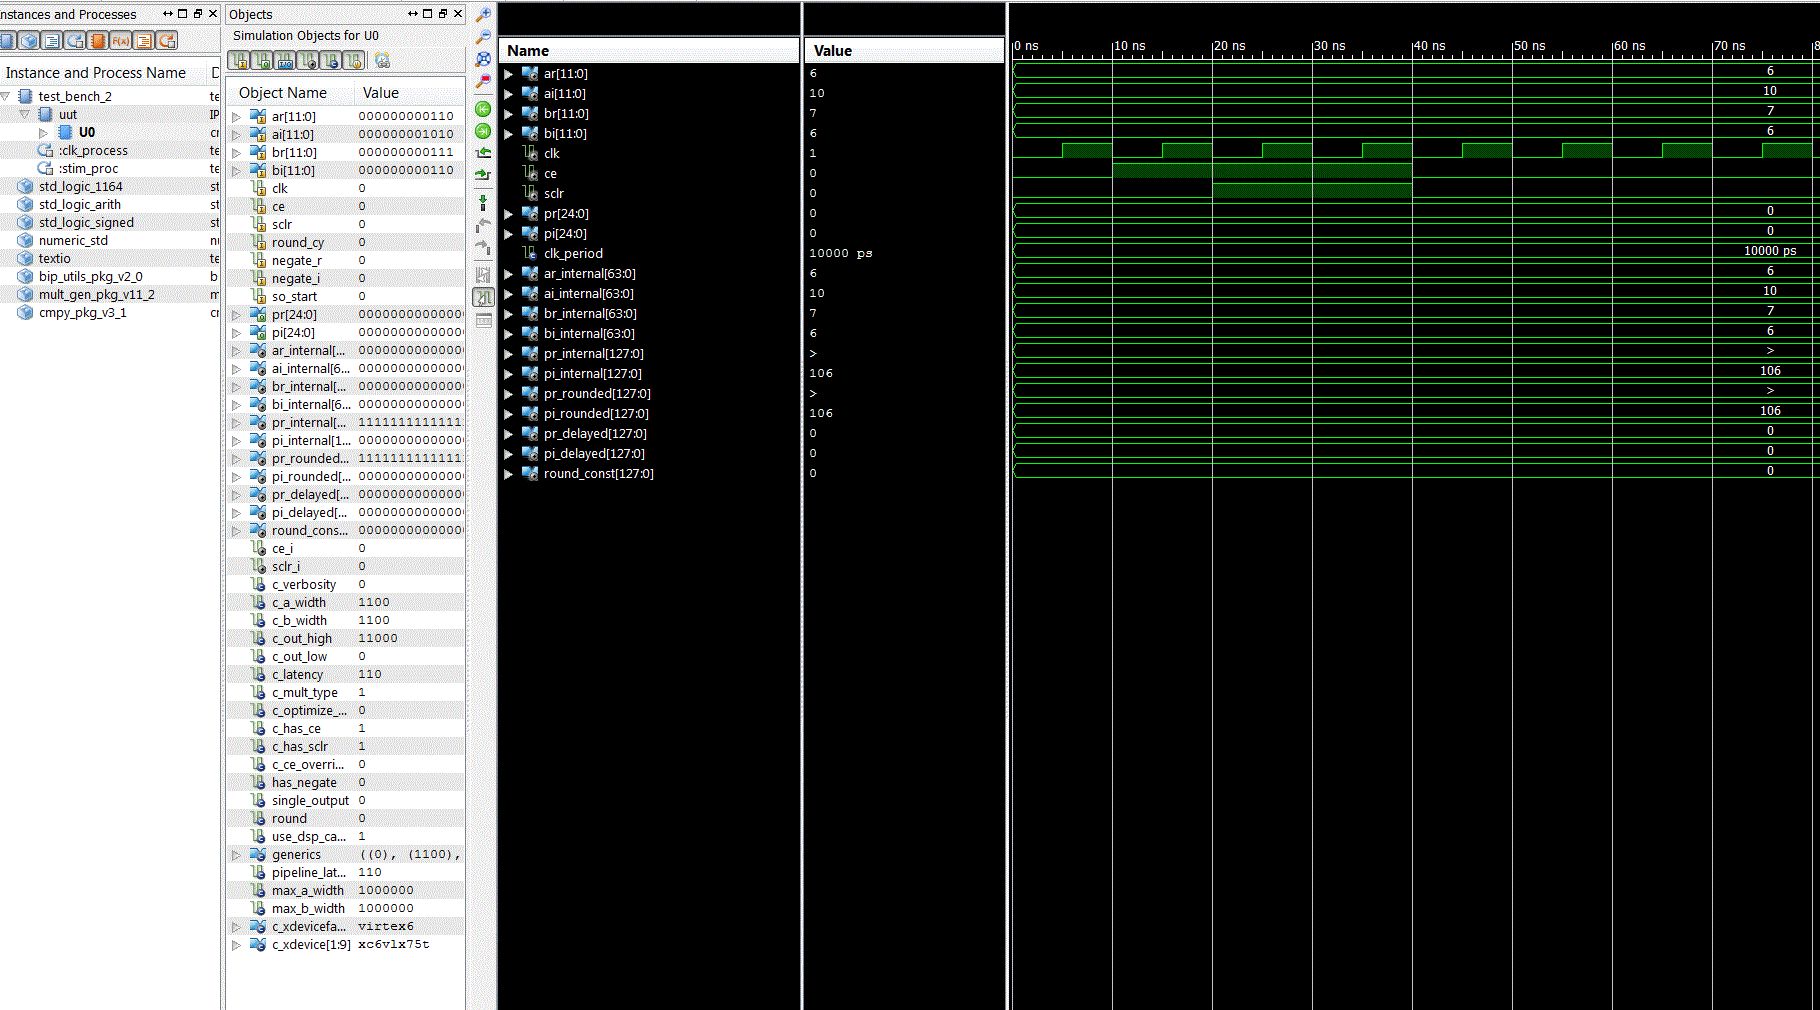
Task: Toggle internal signals filter in Objects toolbar
Action: coord(308,61)
